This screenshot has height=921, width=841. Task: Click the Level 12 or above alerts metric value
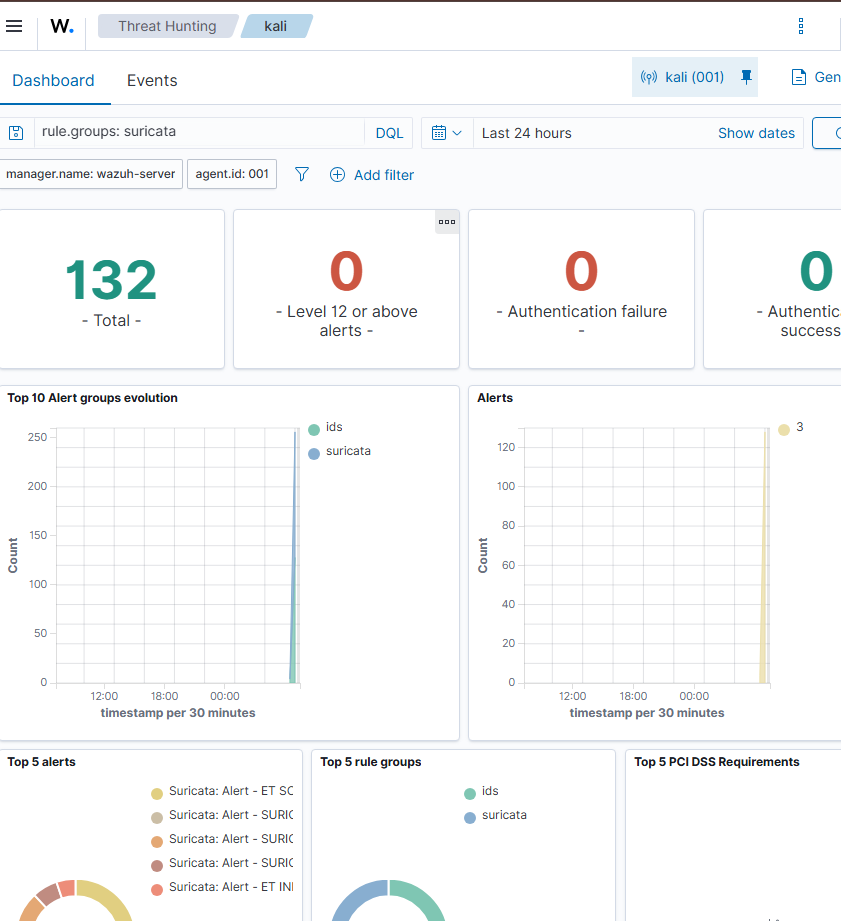click(x=347, y=271)
